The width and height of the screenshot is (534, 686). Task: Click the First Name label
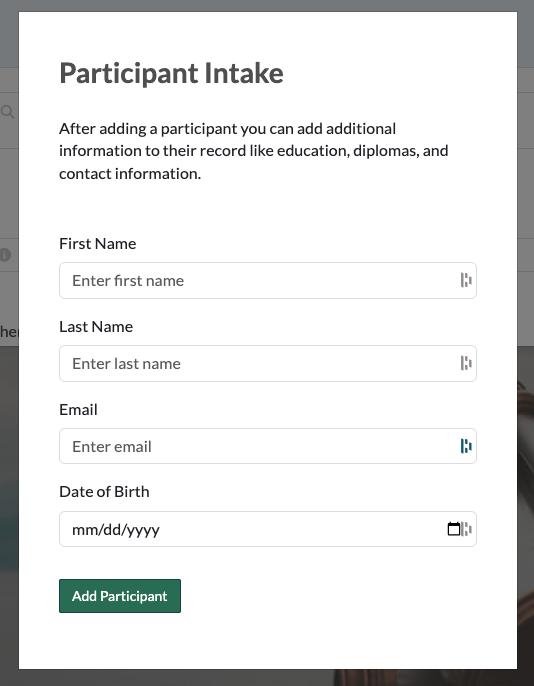click(x=98, y=244)
